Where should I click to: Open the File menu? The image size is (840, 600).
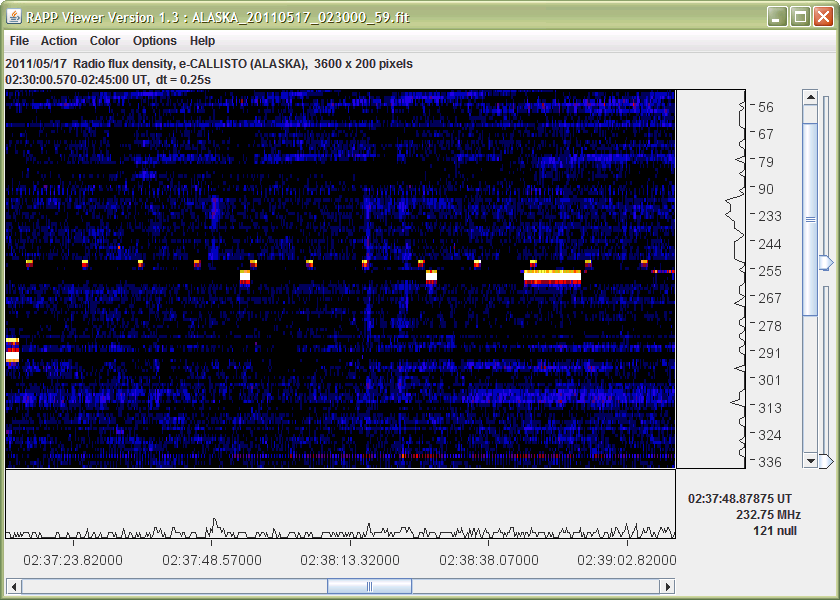tap(19, 41)
